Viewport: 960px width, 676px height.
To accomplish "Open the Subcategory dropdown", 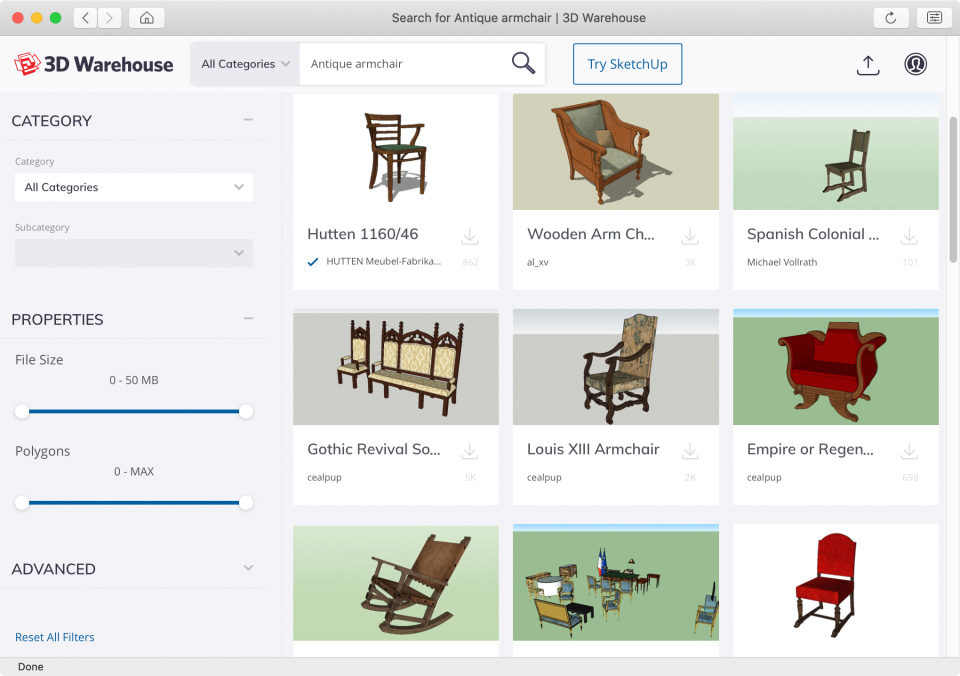I will coord(133,253).
